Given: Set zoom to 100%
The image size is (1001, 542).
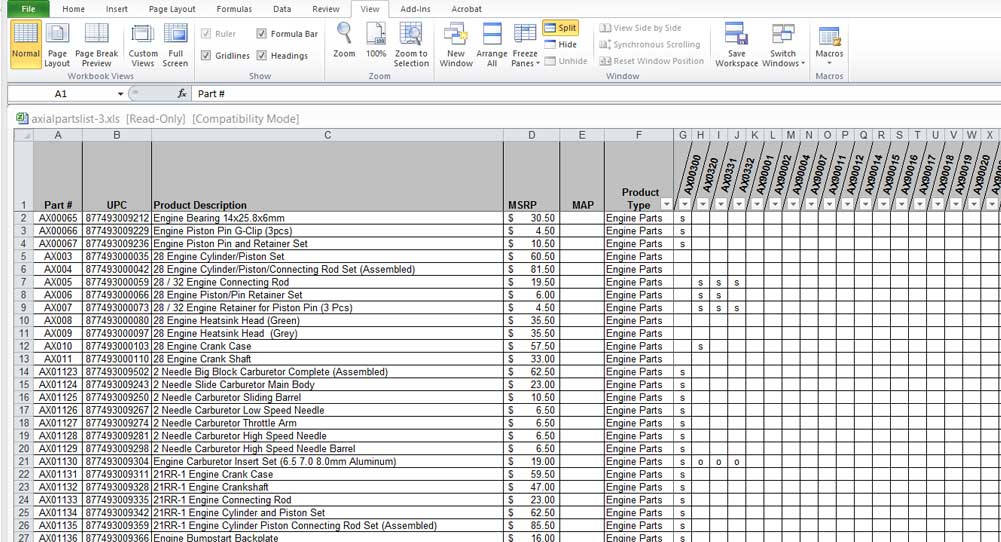Looking at the screenshot, I should (376, 41).
